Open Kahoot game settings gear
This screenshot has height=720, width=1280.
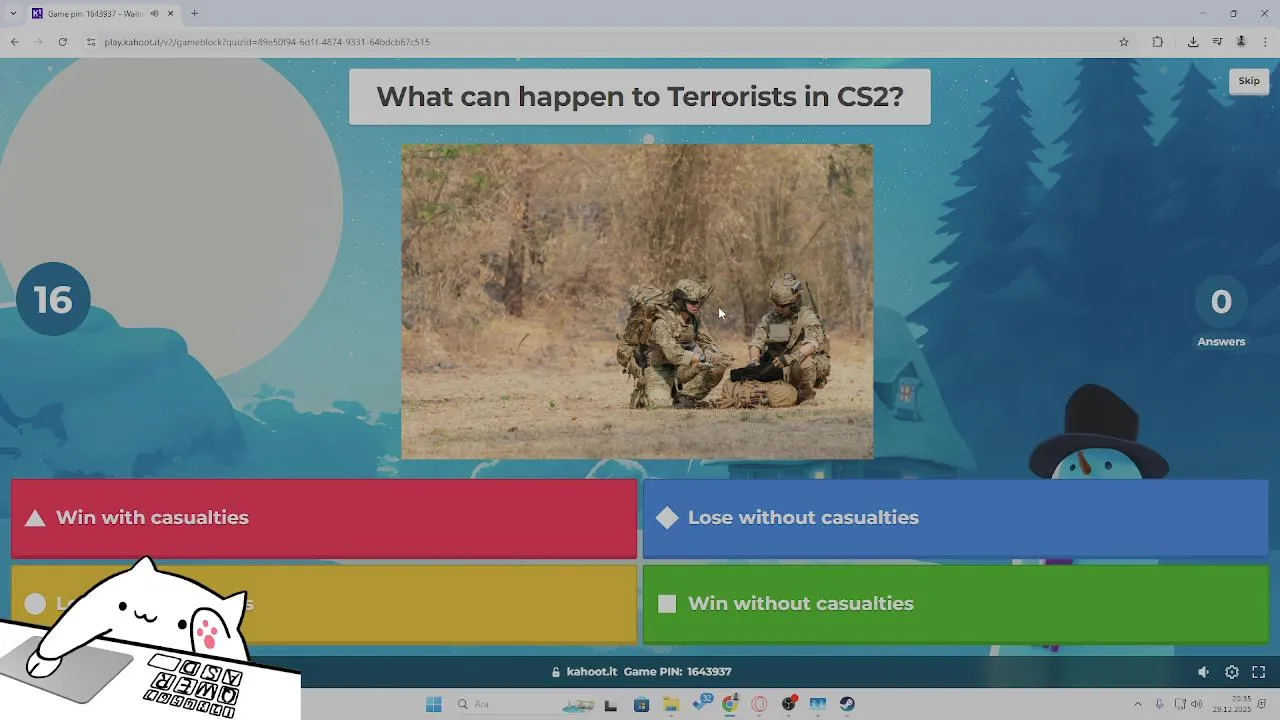click(1232, 672)
